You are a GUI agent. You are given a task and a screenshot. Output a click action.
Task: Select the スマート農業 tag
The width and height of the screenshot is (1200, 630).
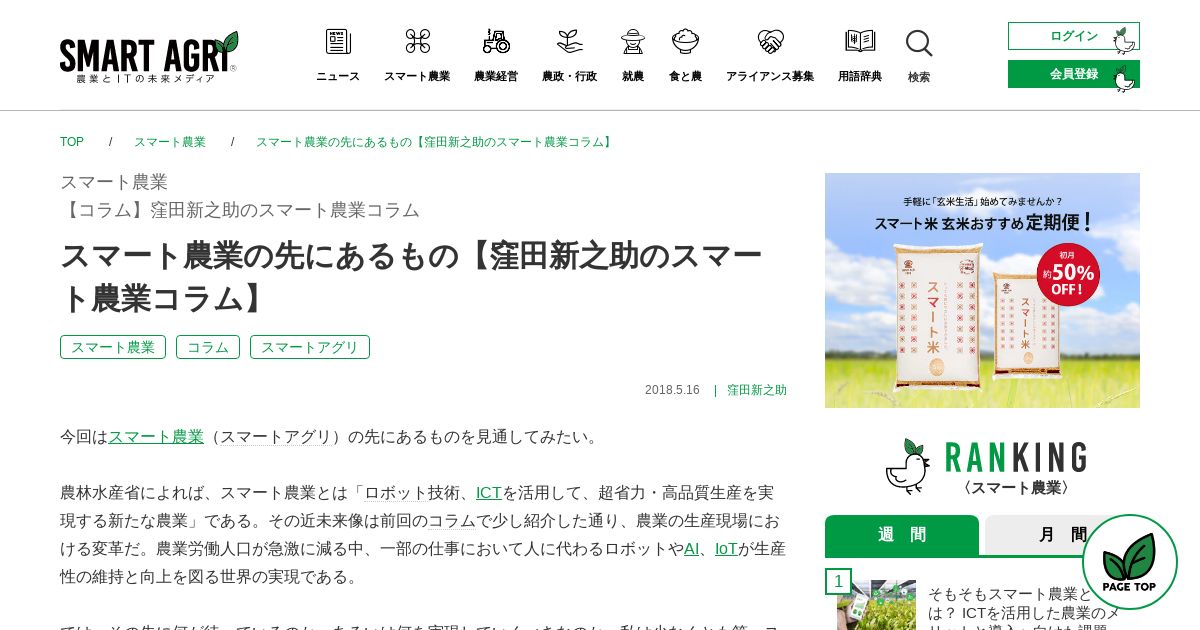coord(113,347)
